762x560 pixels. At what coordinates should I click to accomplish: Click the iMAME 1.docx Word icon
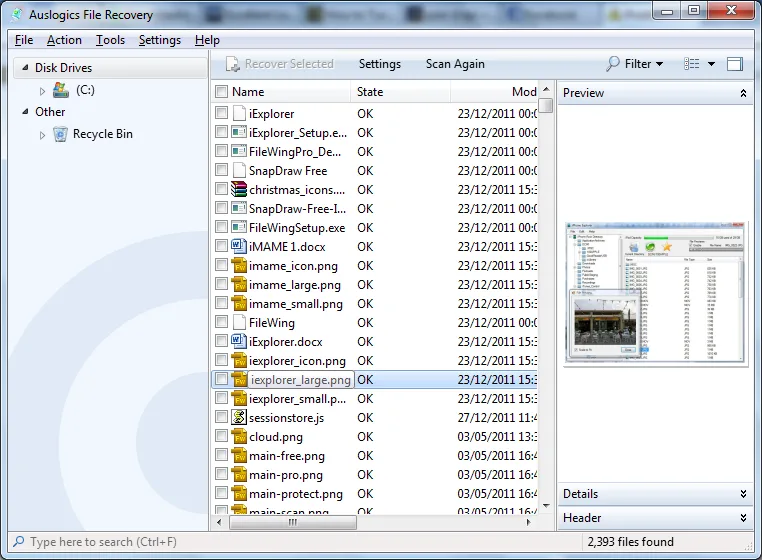click(x=239, y=246)
